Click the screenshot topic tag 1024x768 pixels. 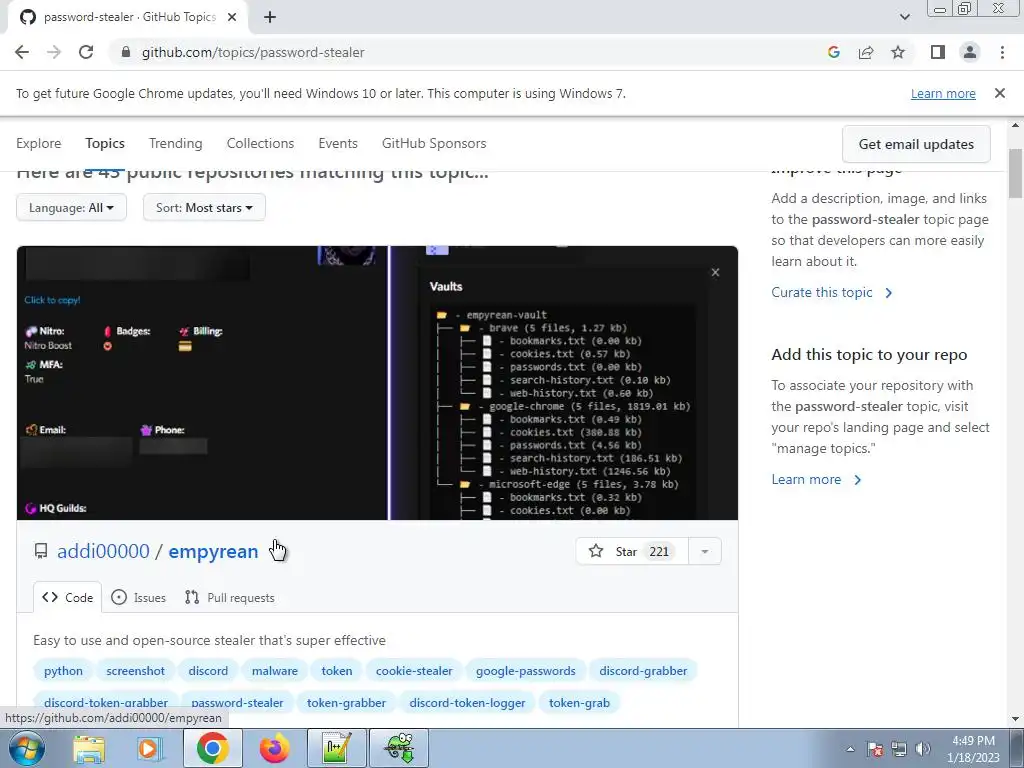pyautogui.click(x=135, y=671)
